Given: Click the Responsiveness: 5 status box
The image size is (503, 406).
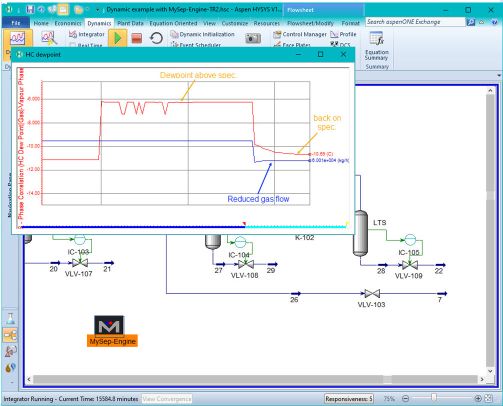Looking at the screenshot, I should [x=349, y=399].
